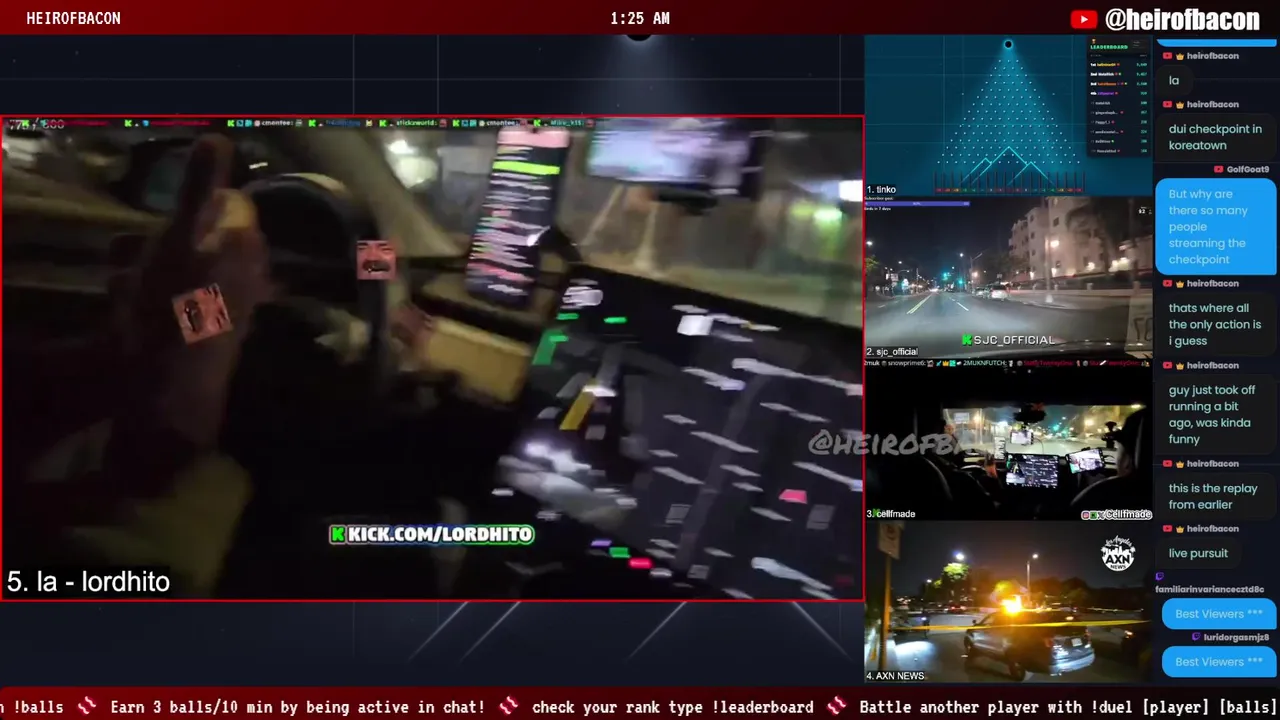Click GolfGoat9's 'But why are there so many' message
The image size is (1280, 720).
tap(1215, 227)
